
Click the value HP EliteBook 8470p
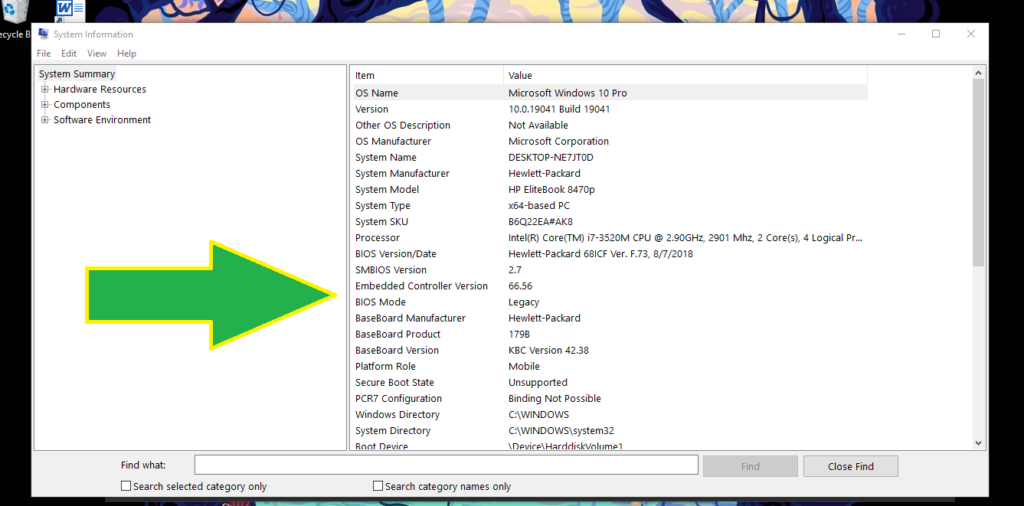pyautogui.click(x=552, y=189)
